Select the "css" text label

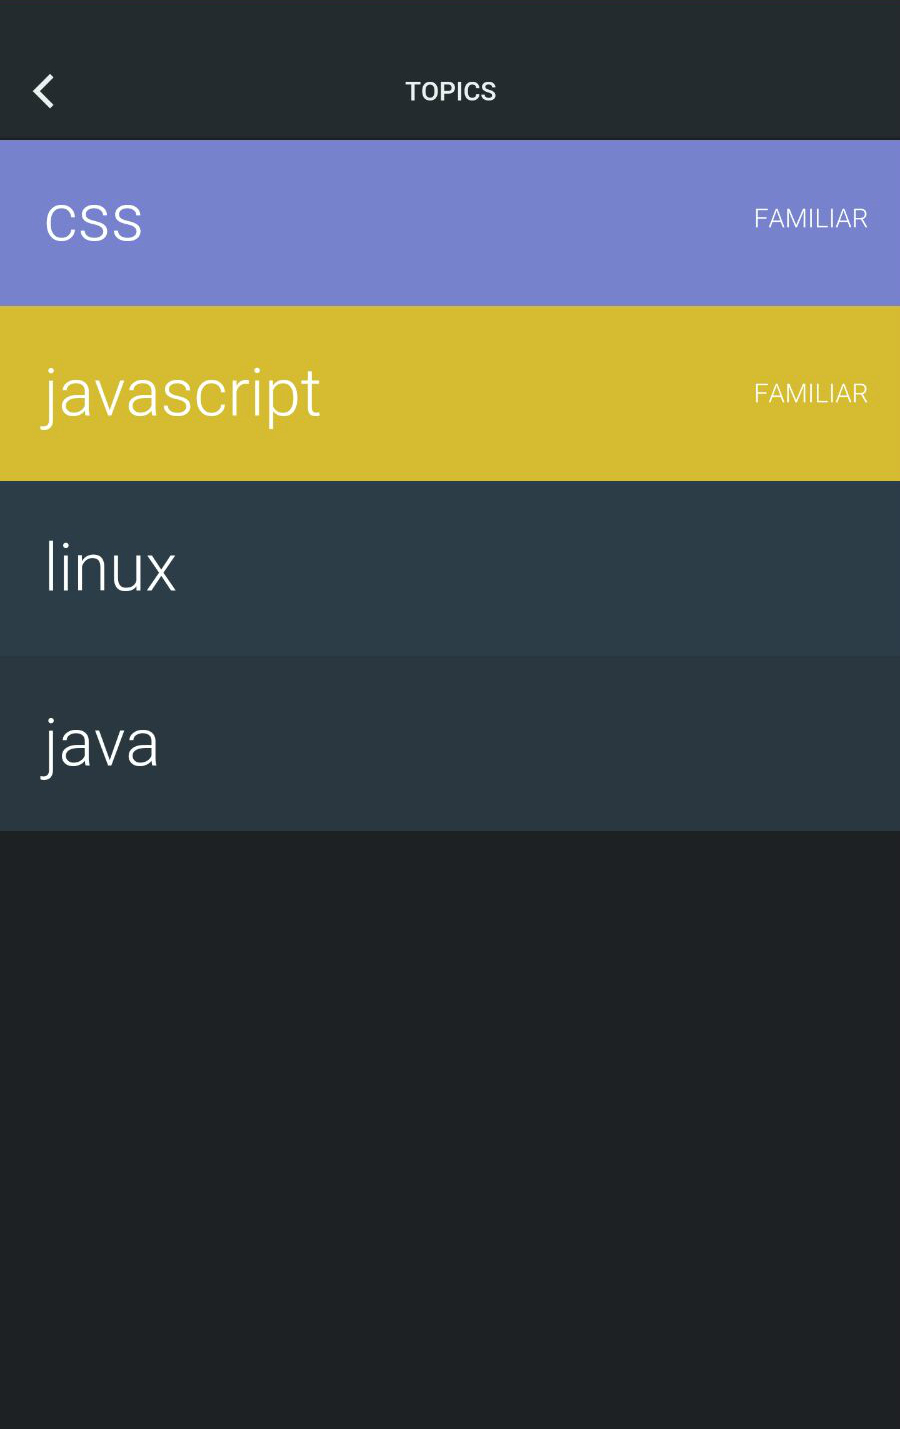point(94,223)
